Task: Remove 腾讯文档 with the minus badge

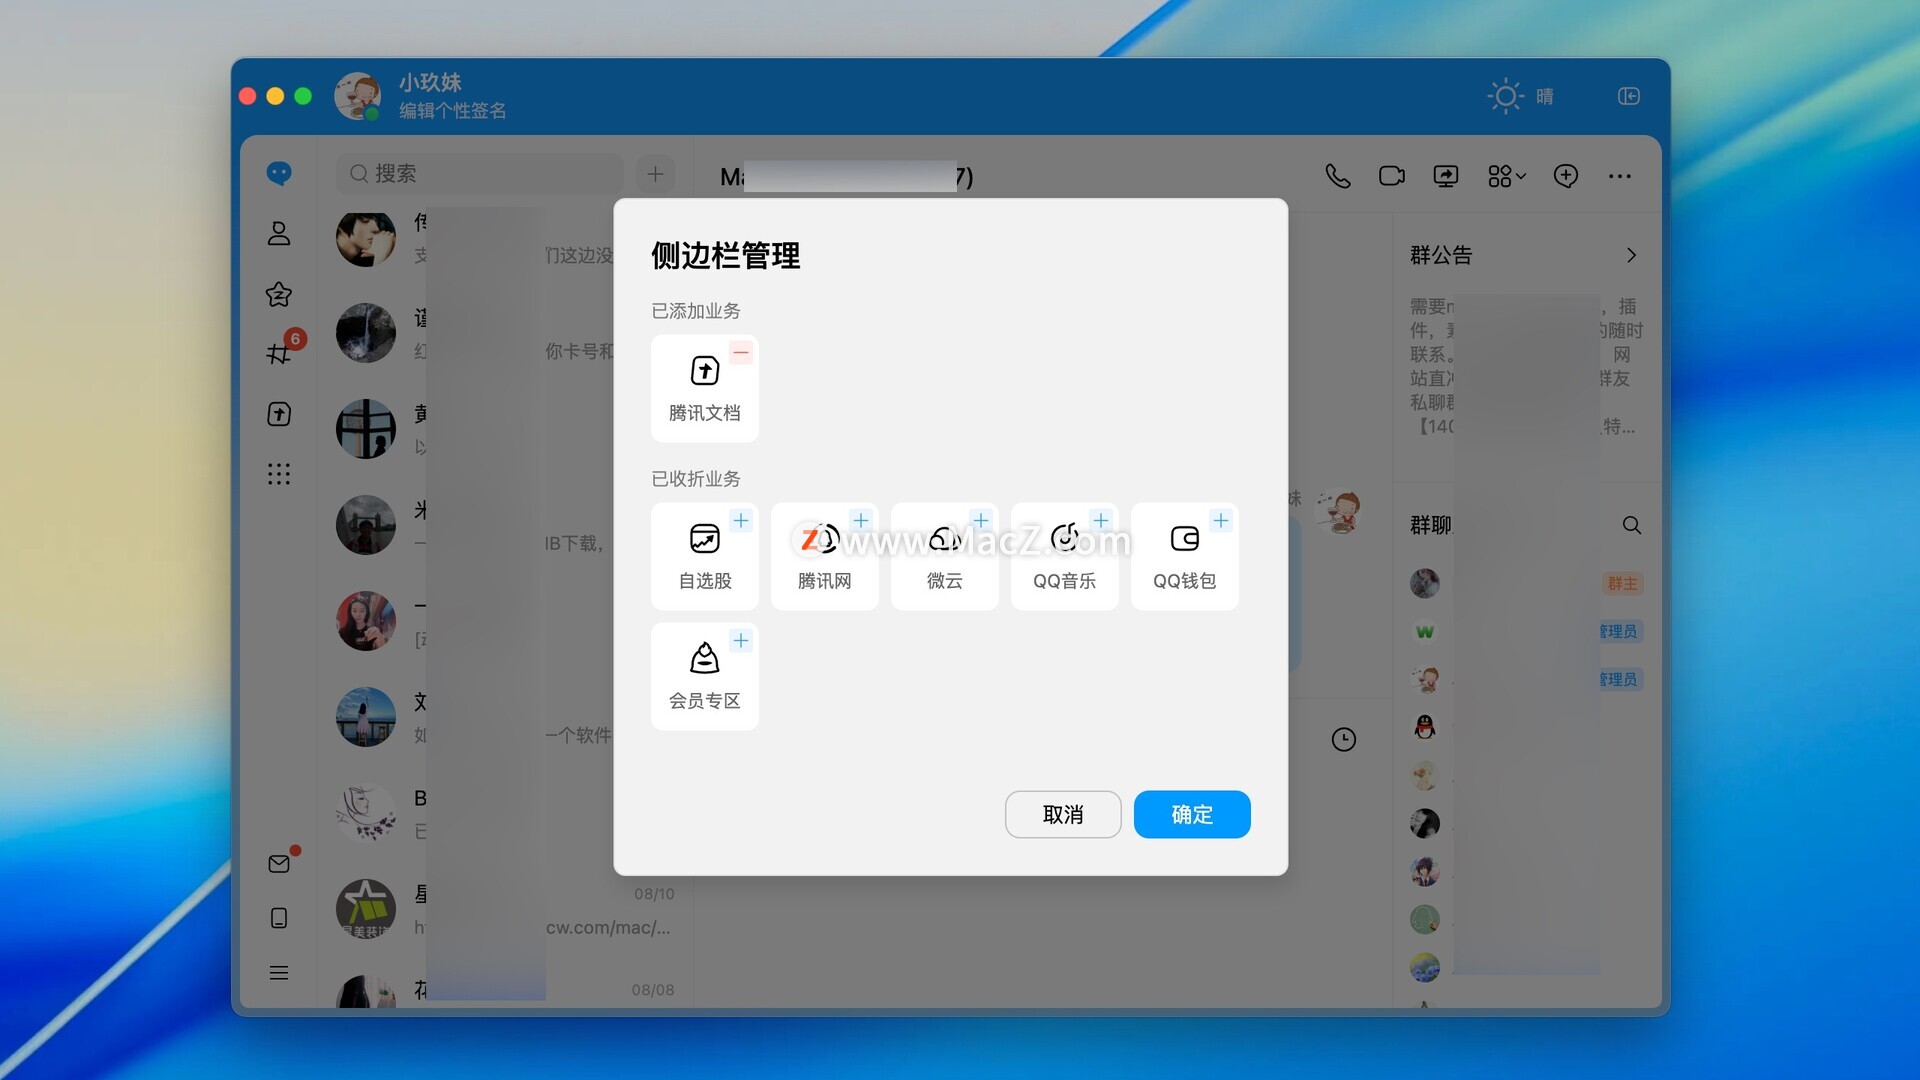Action: click(740, 353)
